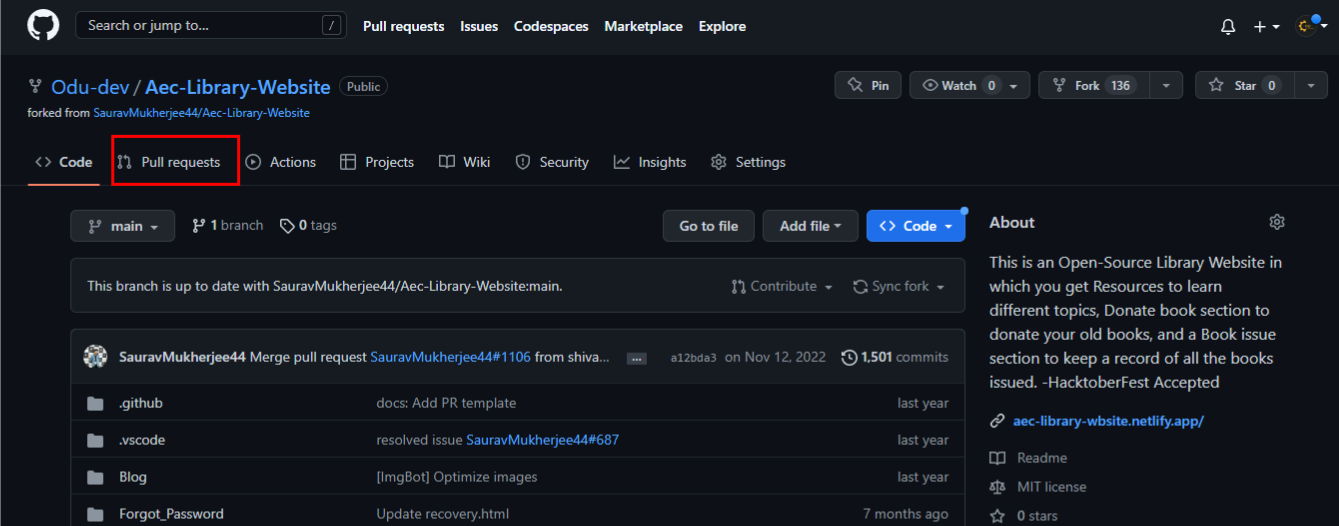
Task: Click the .github folder icon
Action: click(95, 403)
